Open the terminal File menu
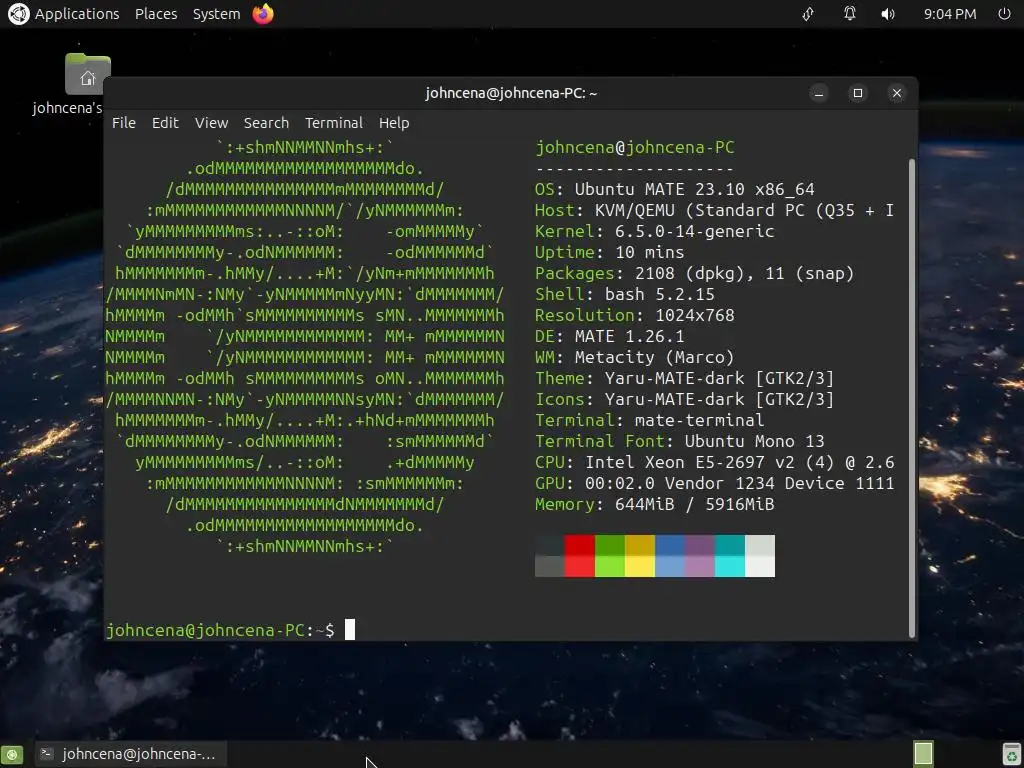Screen dimensions: 1024x768 click(x=123, y=123)
